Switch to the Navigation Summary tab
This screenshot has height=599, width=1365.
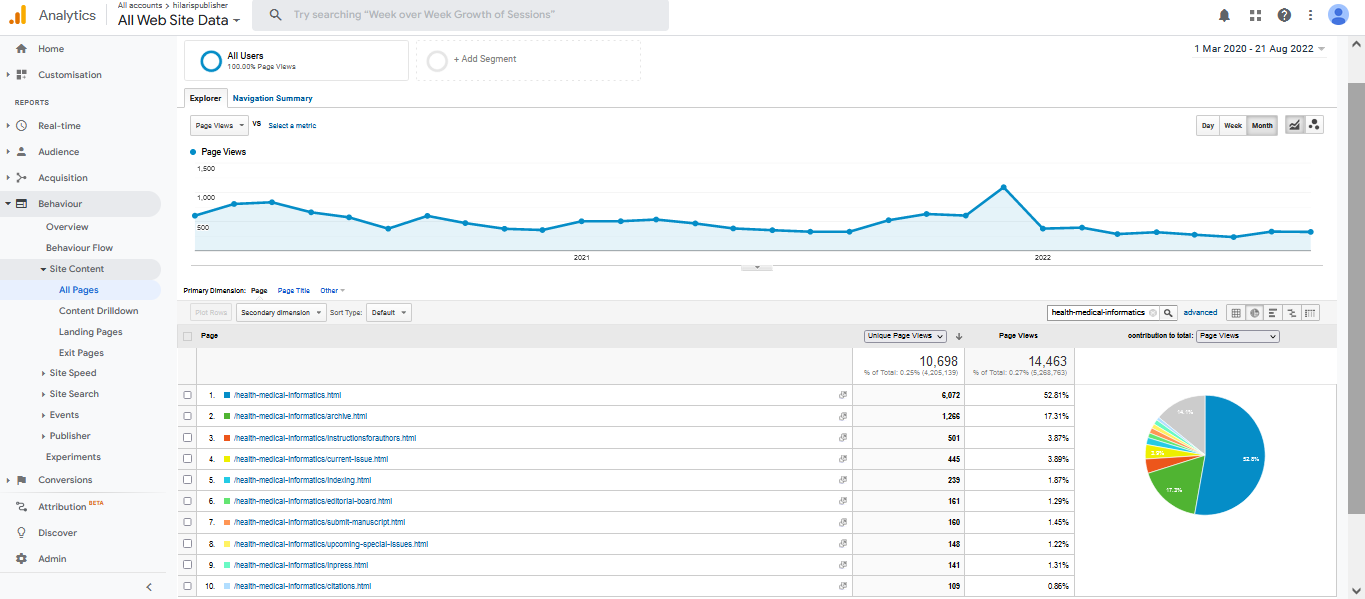tap(272, 98)
